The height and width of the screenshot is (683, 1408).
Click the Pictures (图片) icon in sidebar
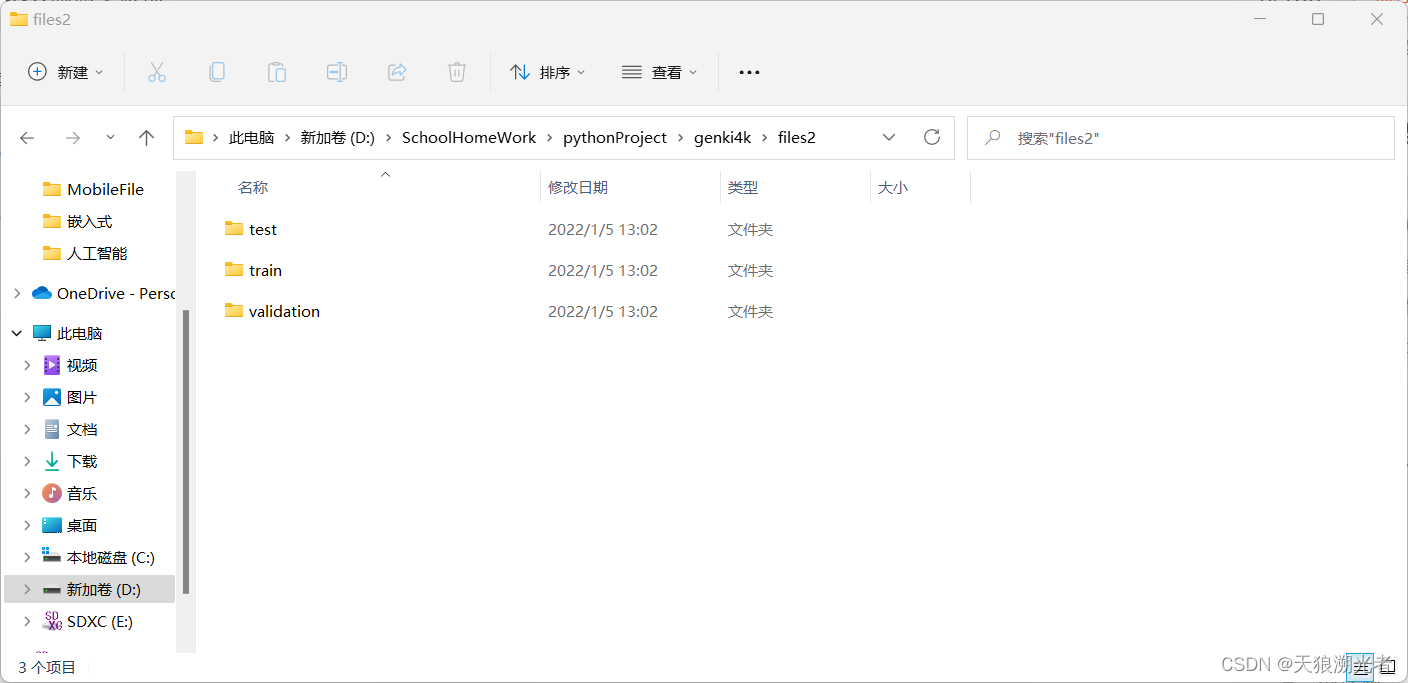(52, 397)
